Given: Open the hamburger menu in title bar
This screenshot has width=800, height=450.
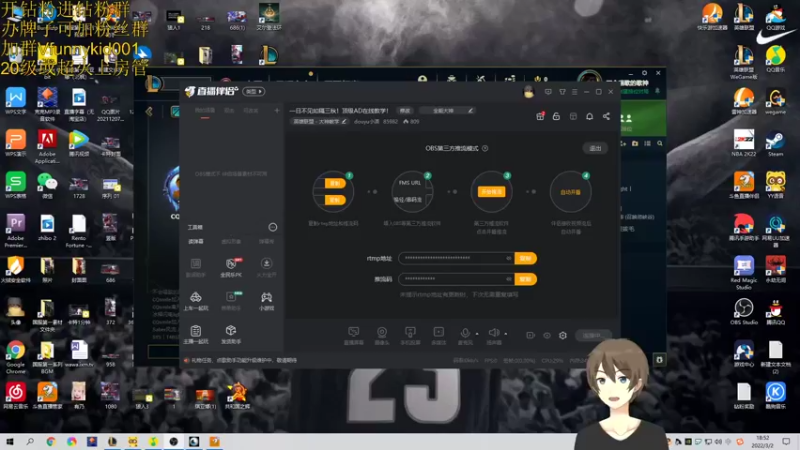Looking at the screenshot, I should [x=574, y=92].
